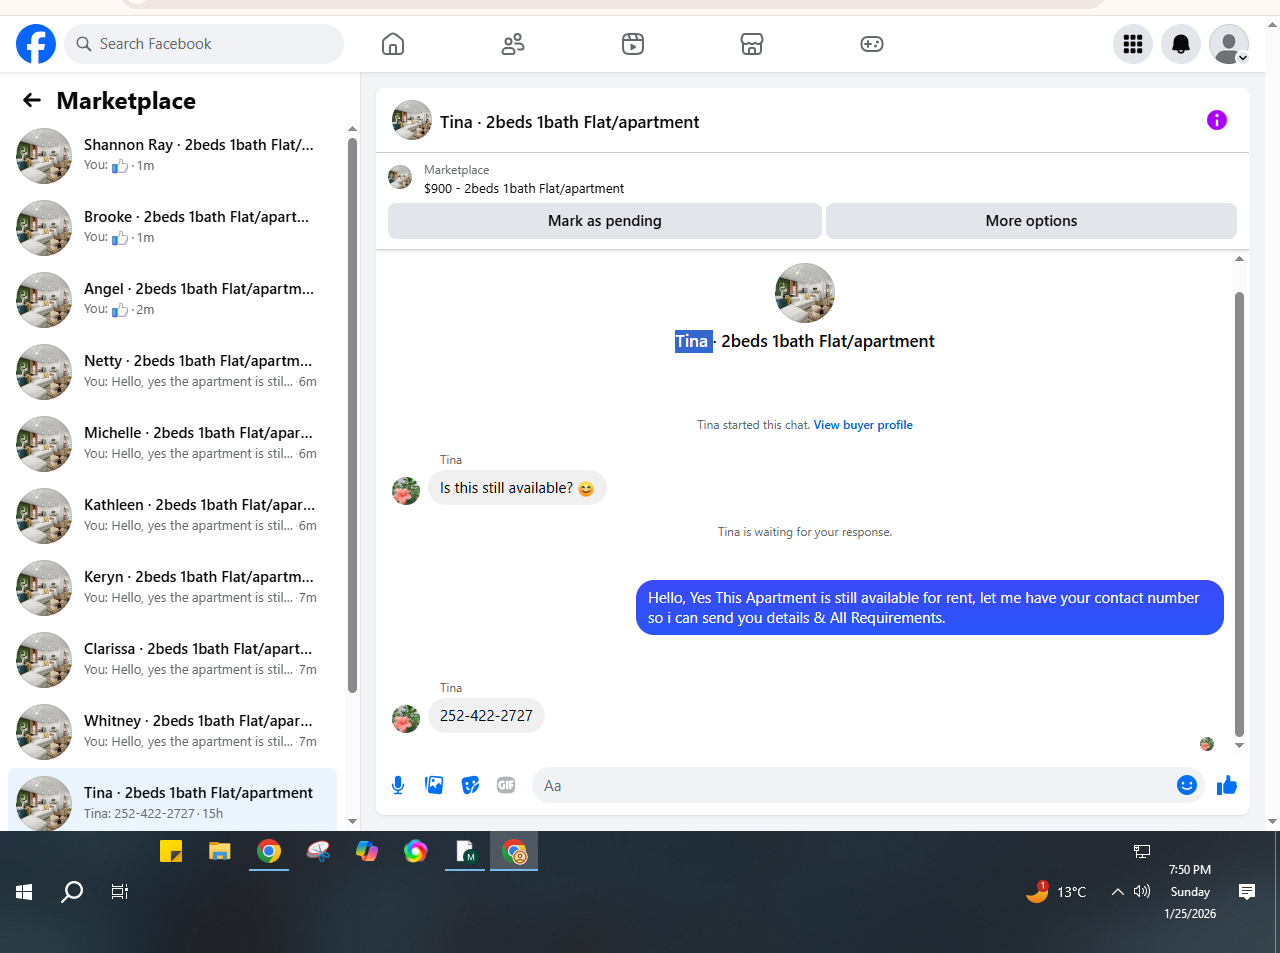Image resolution: width=1280 pixels, height=953 pixels.
Task: Click the chat messages scrollbar
Action: [1239, 515]
